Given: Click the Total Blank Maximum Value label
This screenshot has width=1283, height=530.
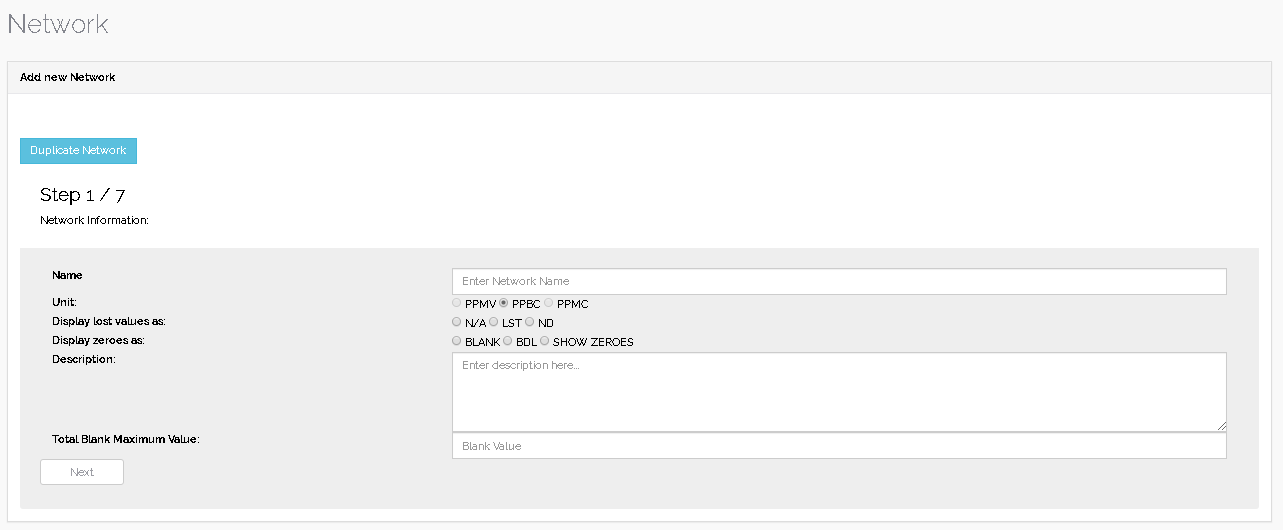Looking at the screenshot, I should [126, 439].
